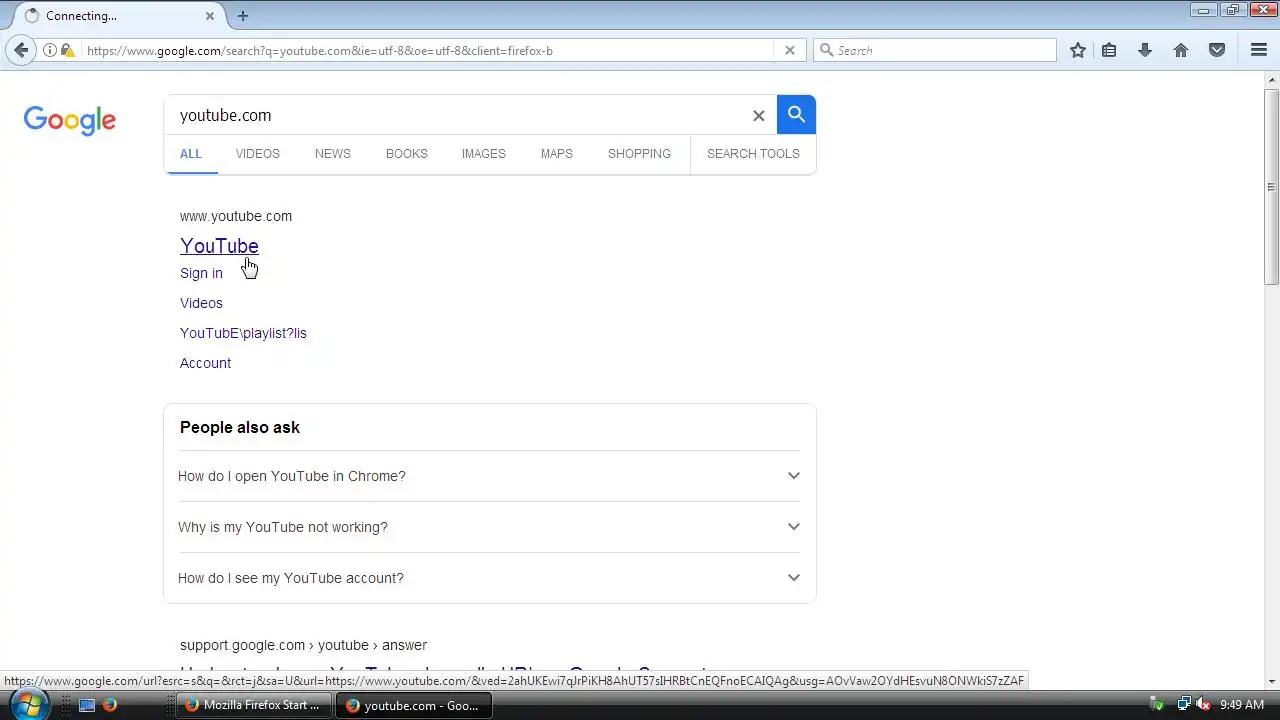Viewport: 1280px width, 720px height.
Task: Stop loading with the X in address bar
Action: coord(789,50)
